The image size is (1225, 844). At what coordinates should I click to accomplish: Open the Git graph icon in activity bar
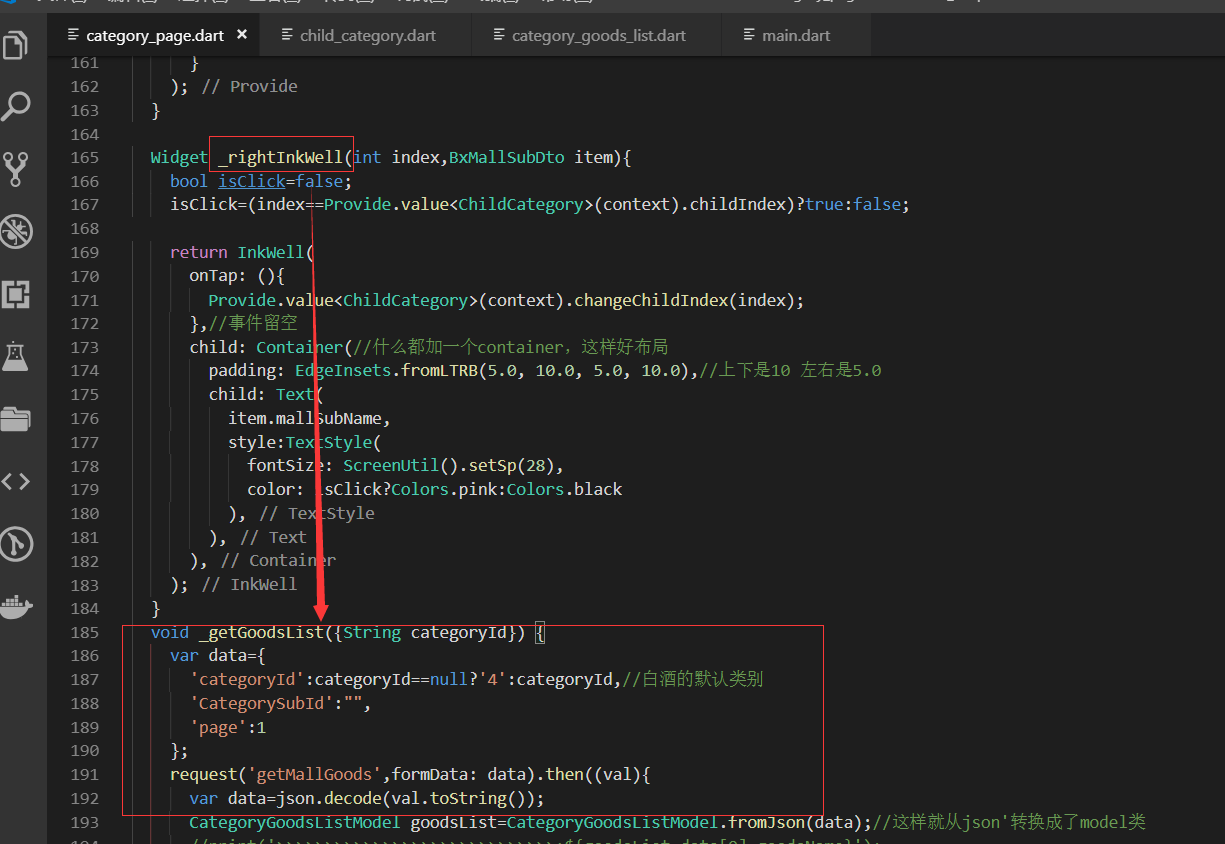(16, 544)
